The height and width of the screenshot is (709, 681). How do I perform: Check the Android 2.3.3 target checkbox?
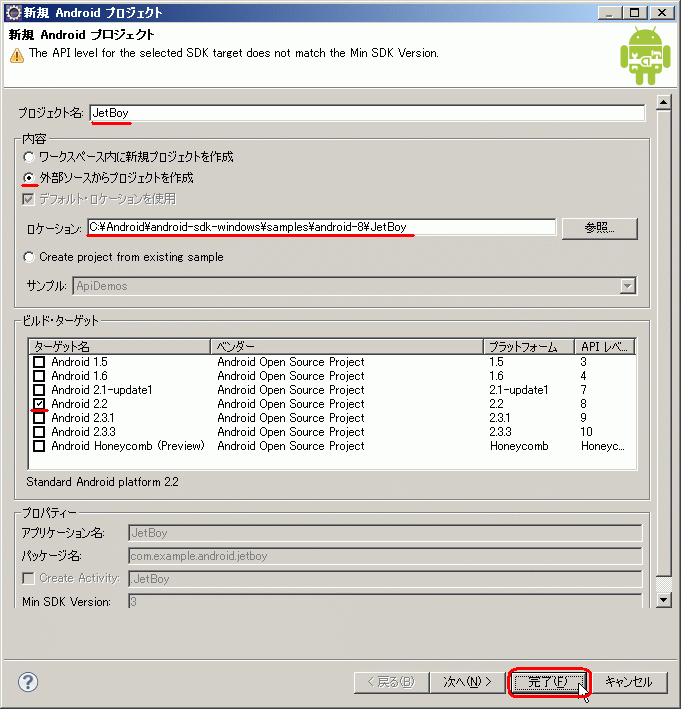click(x=39, y=432)
